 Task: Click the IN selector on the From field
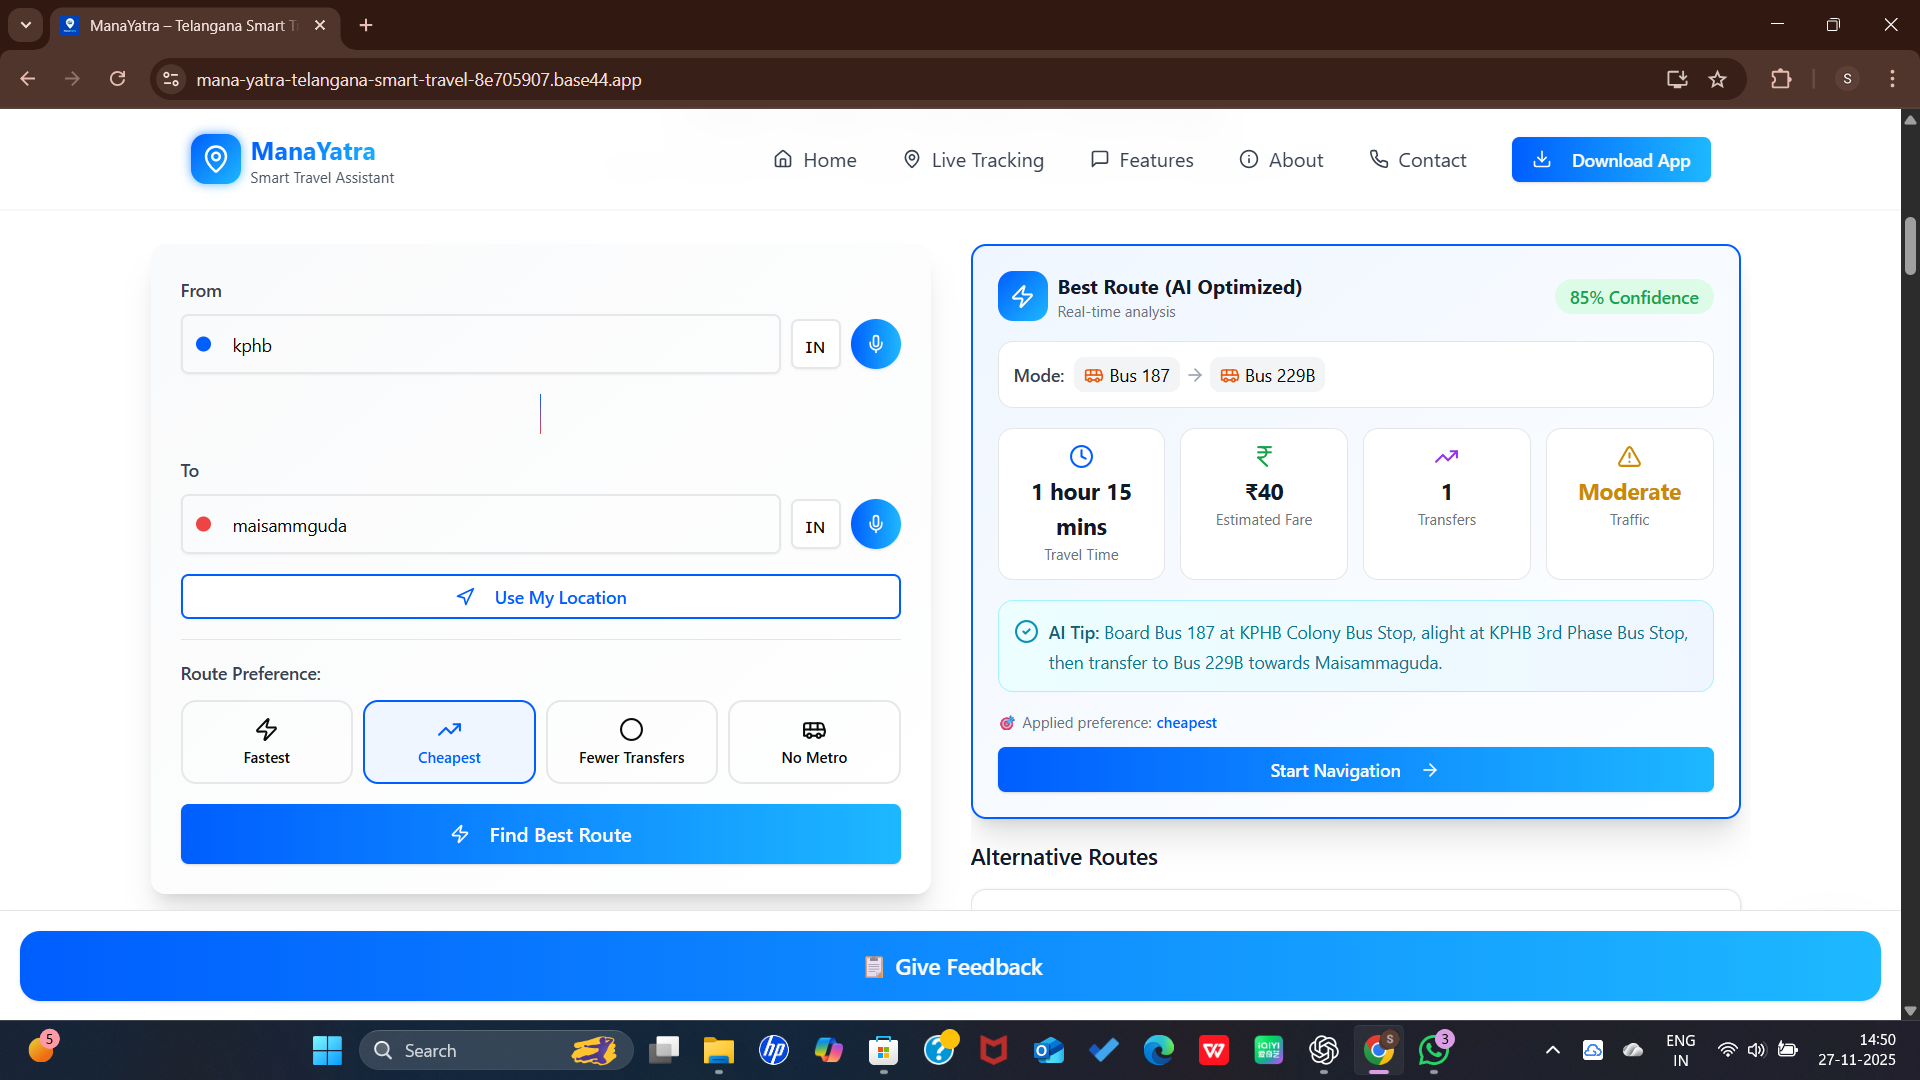pyautogui.click(x=815, y=344)
